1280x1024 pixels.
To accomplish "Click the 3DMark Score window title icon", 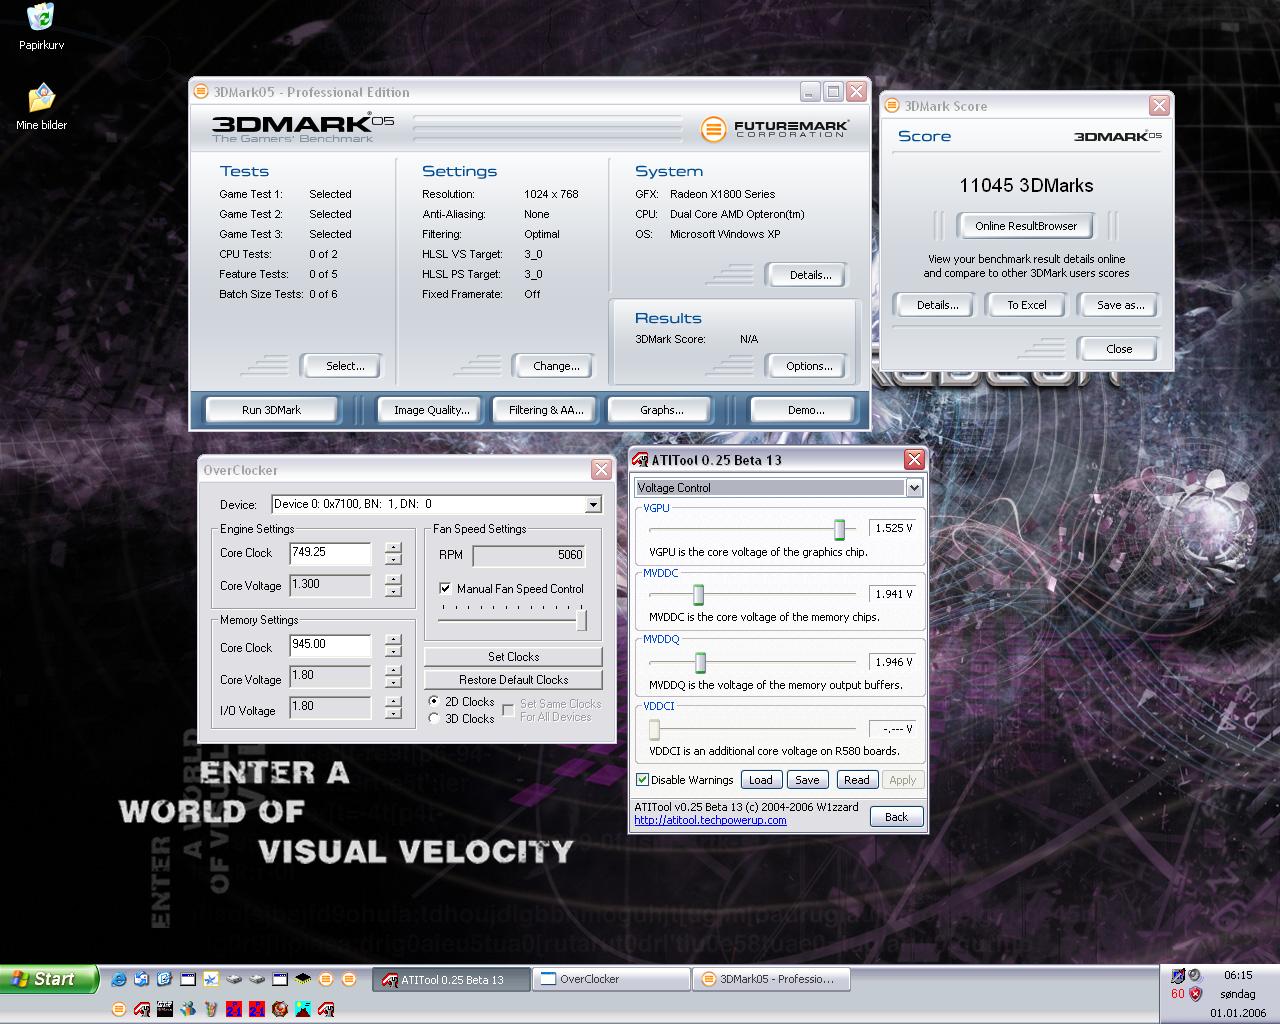I will 892,106.
